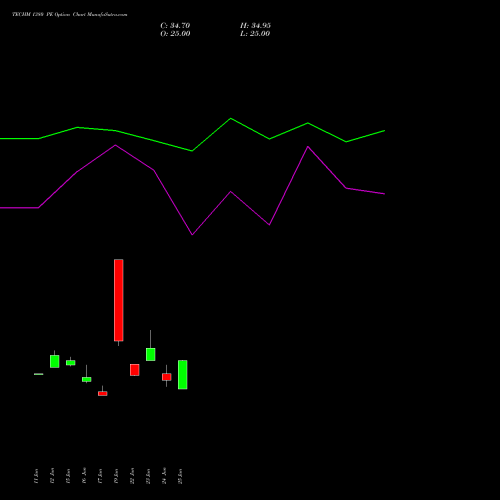
Task: Click the date axis label for day 15
Action: click(x=68, y=476)
